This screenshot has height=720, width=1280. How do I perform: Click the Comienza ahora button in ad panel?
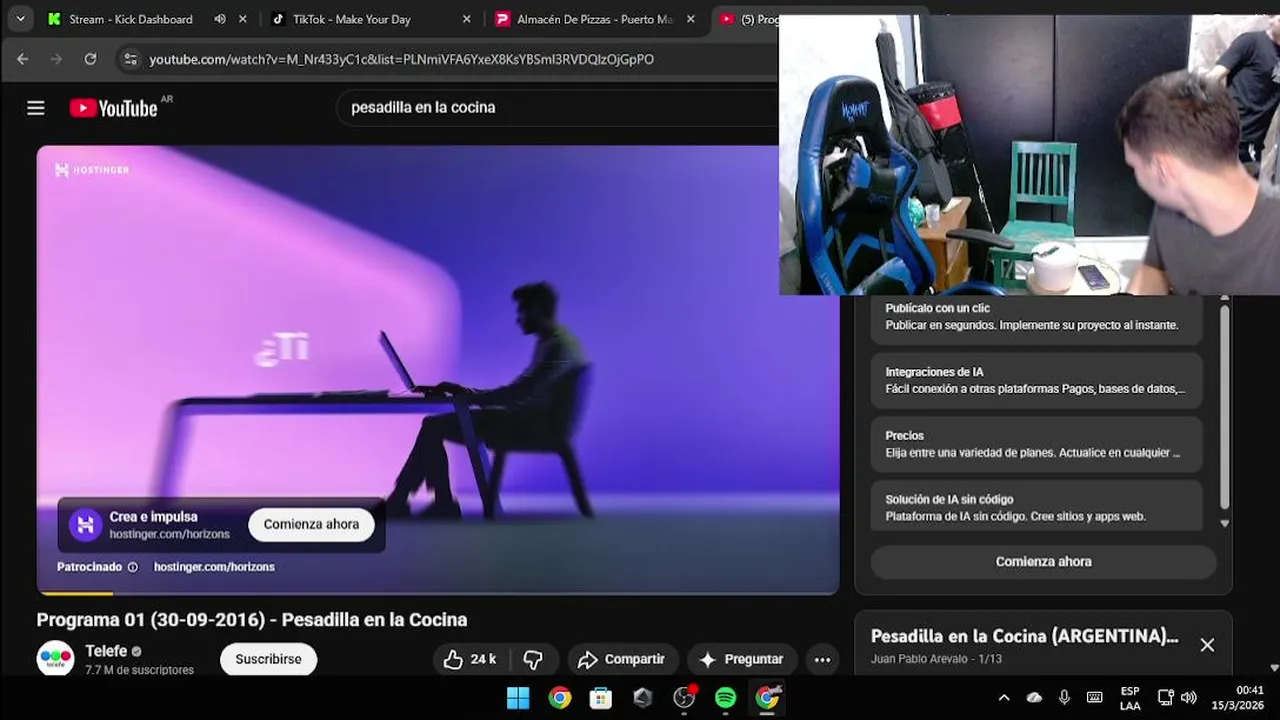click(1043, 562)
